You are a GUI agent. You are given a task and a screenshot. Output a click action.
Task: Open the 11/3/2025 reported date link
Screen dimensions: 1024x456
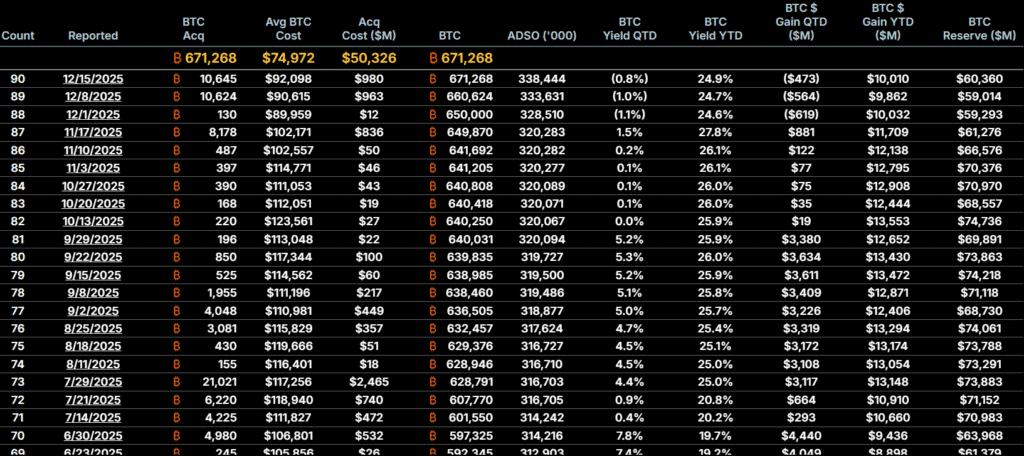tap(93, 168)
